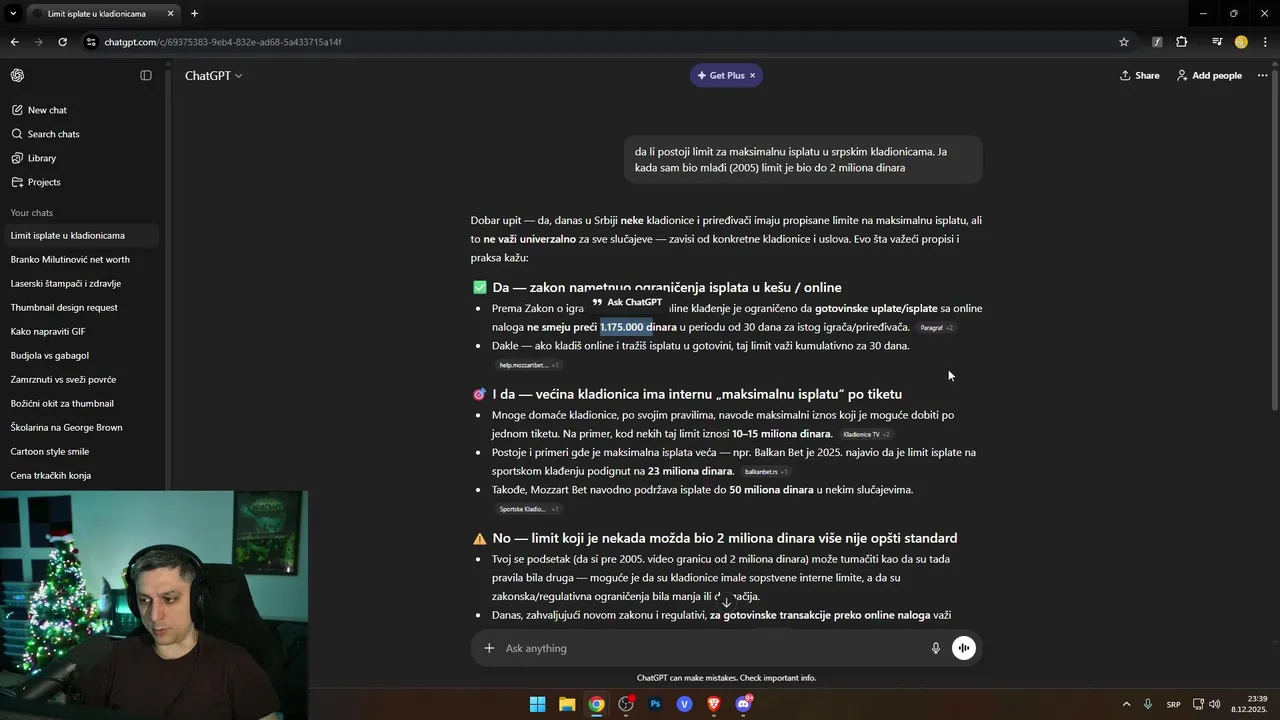Open chat 'Budjola vs gabagol'

80,355
